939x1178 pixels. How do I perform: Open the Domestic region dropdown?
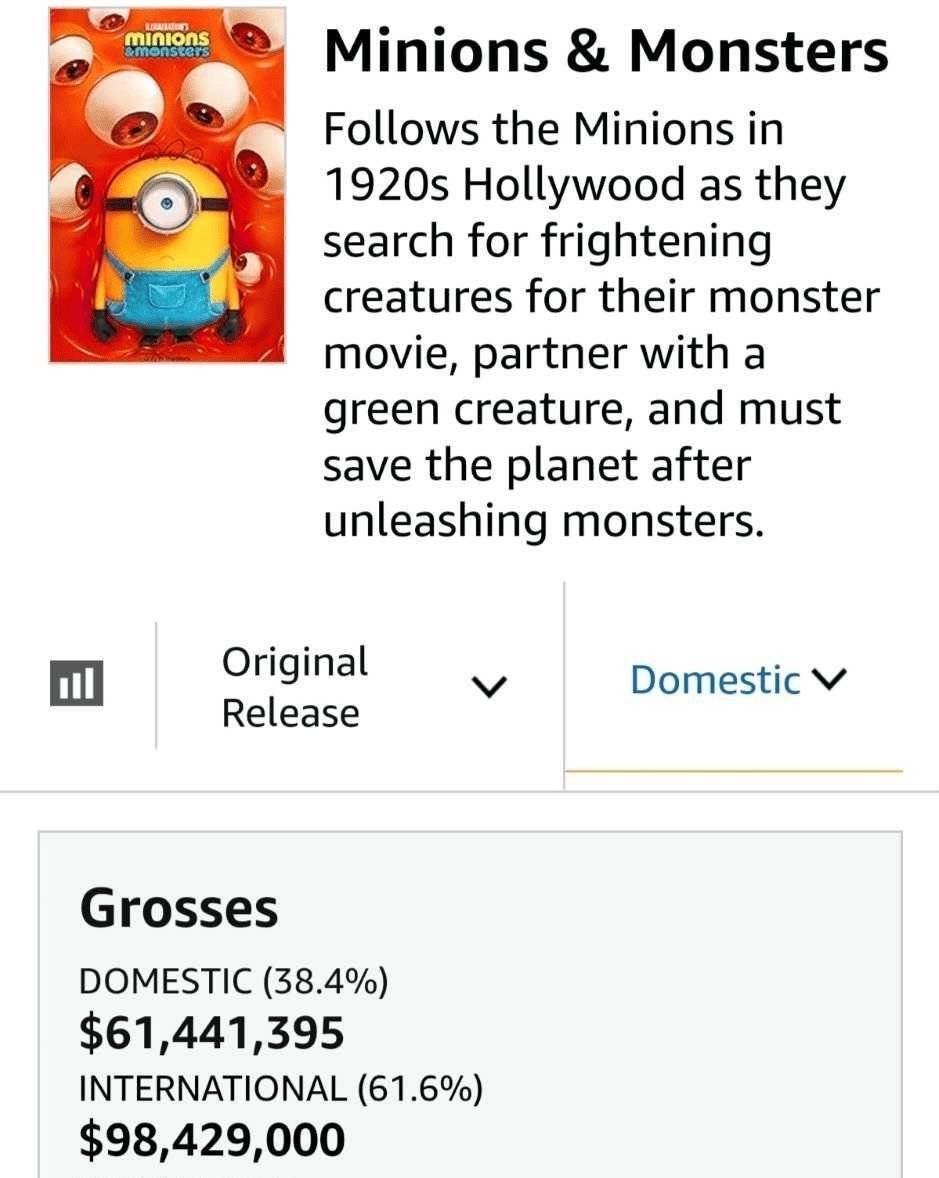[x=738, y=681]
